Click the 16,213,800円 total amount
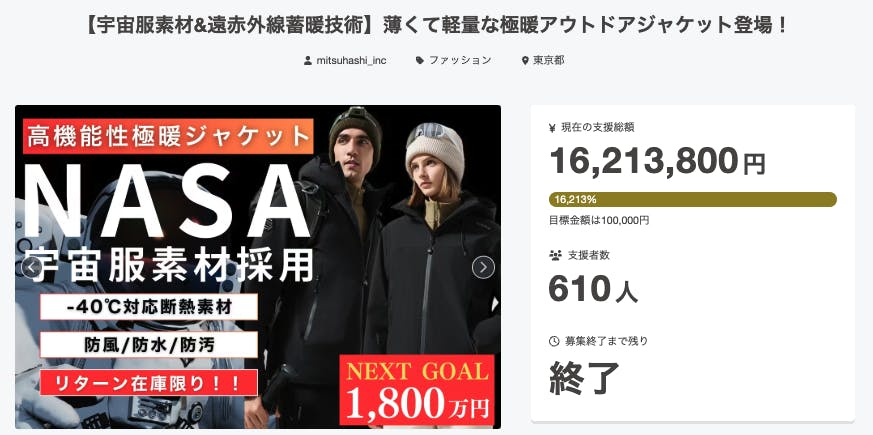The image size is (873, 435). pyautogui.click(x=657, y=161)
